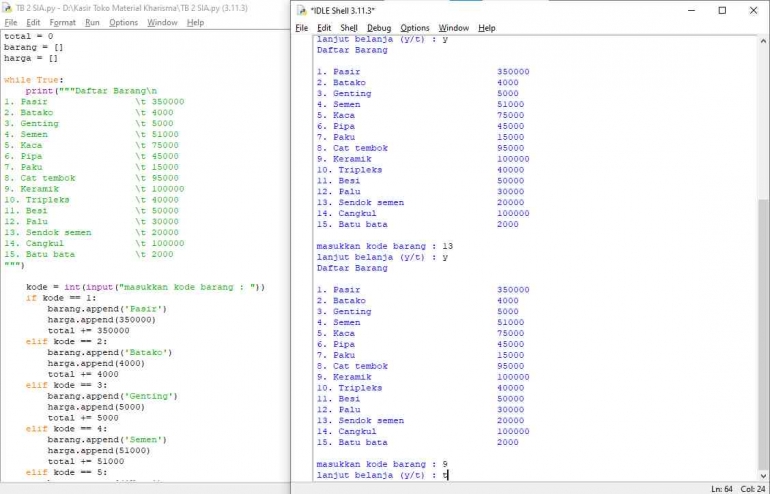Click the editor window title 'TB 2 SIA.py'

132,8
